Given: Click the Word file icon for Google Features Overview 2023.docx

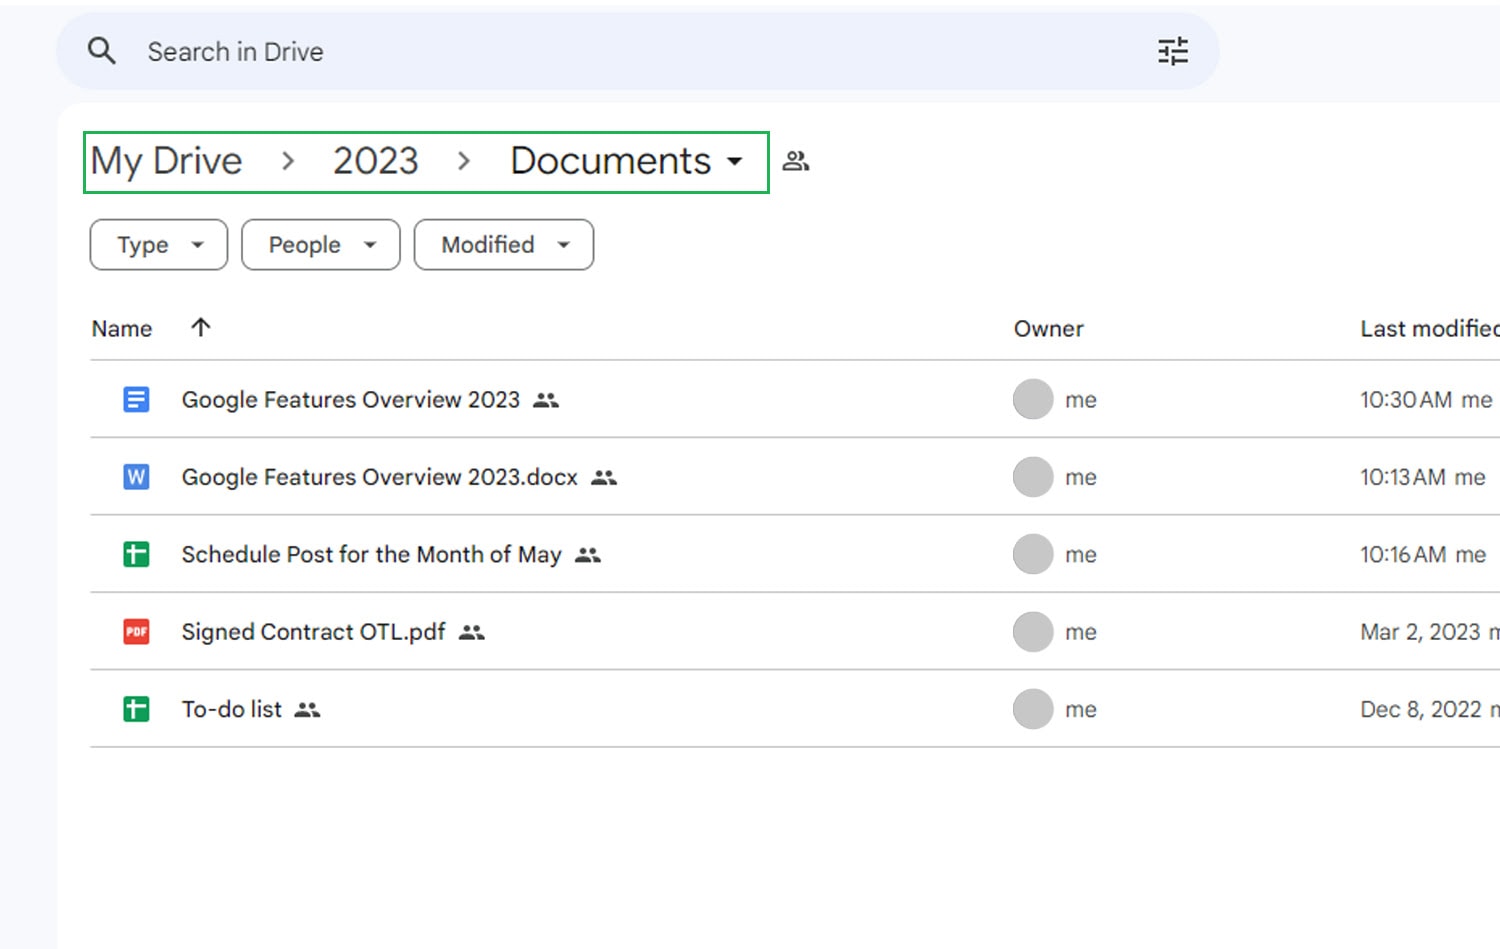Looking at the screenshot, I should tap(136, 477).
